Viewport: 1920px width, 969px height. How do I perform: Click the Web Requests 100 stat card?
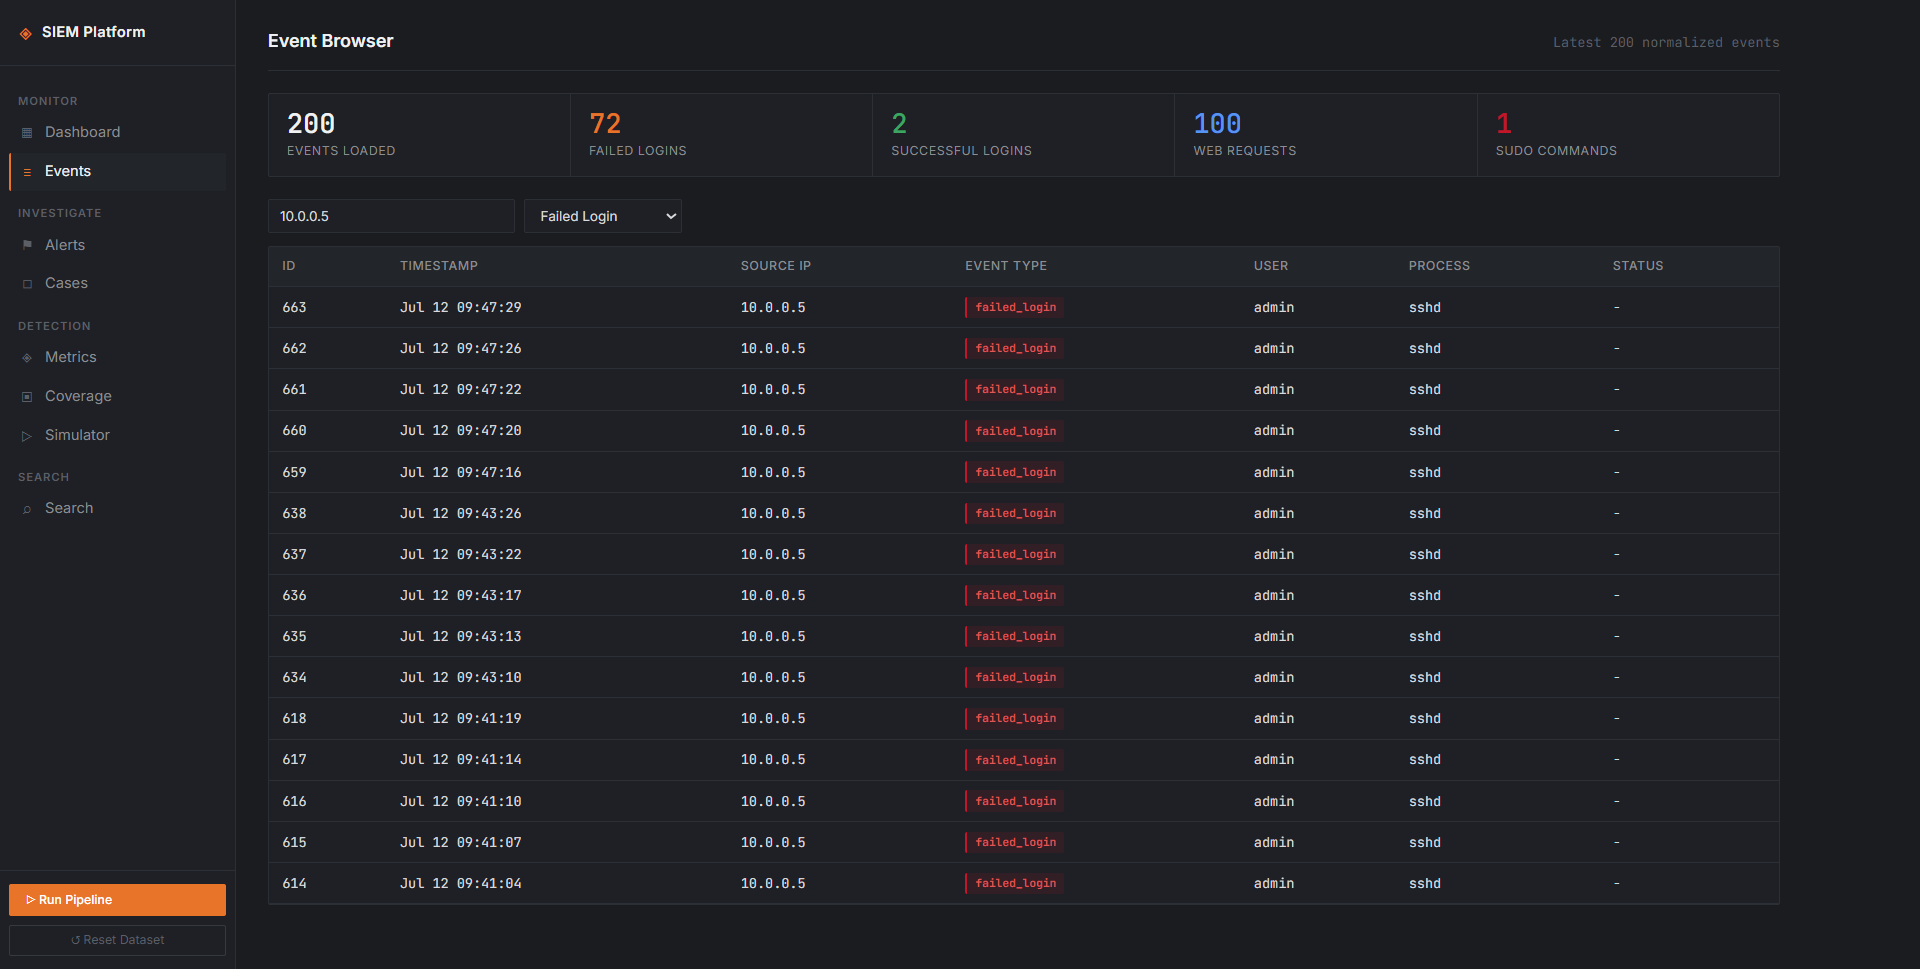1325,135
